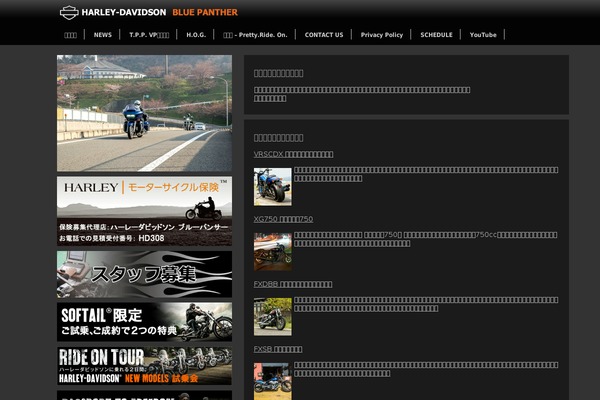
Task: Open the FXSB article link
Action: 278,349
